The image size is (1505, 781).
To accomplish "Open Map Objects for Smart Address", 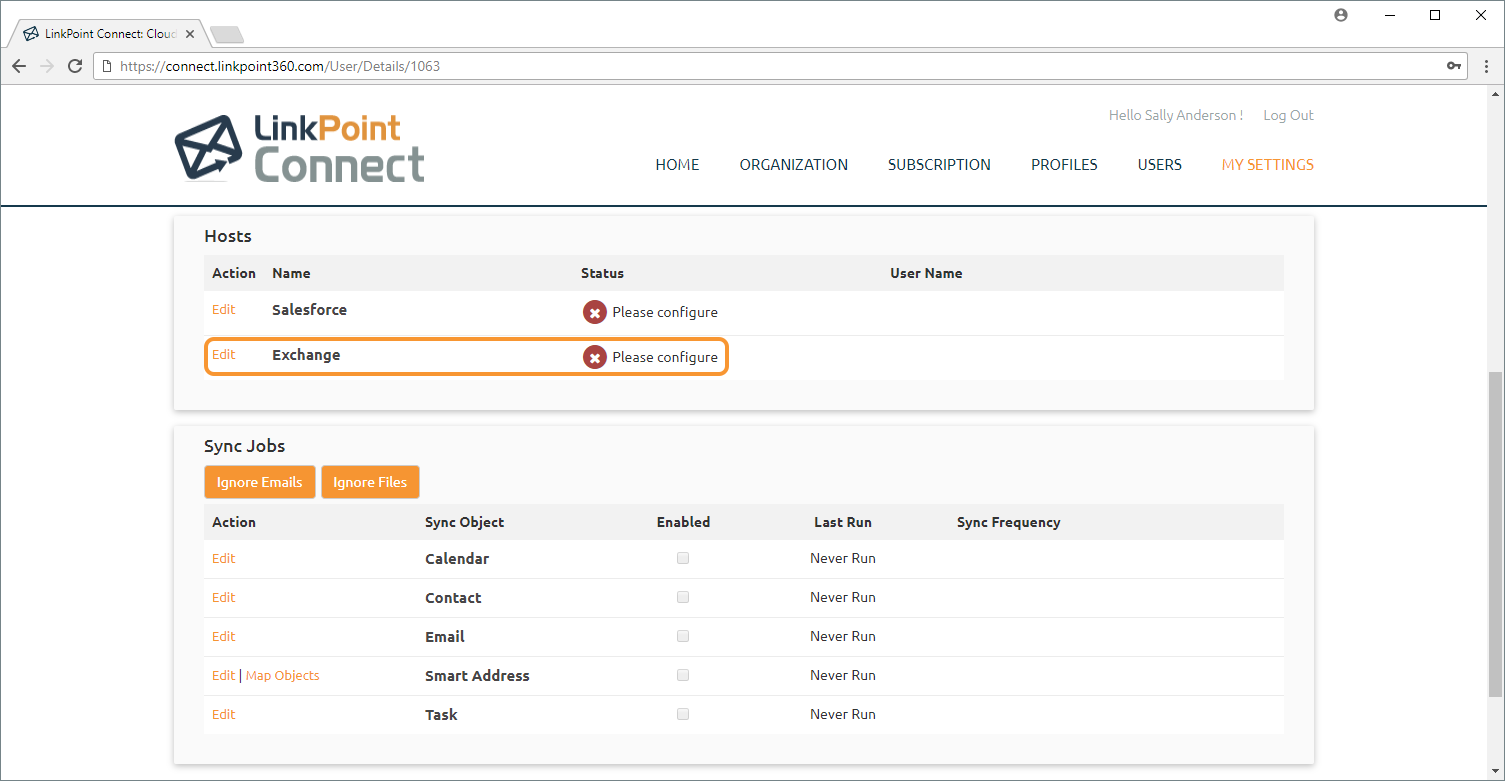I will point(283,675).
